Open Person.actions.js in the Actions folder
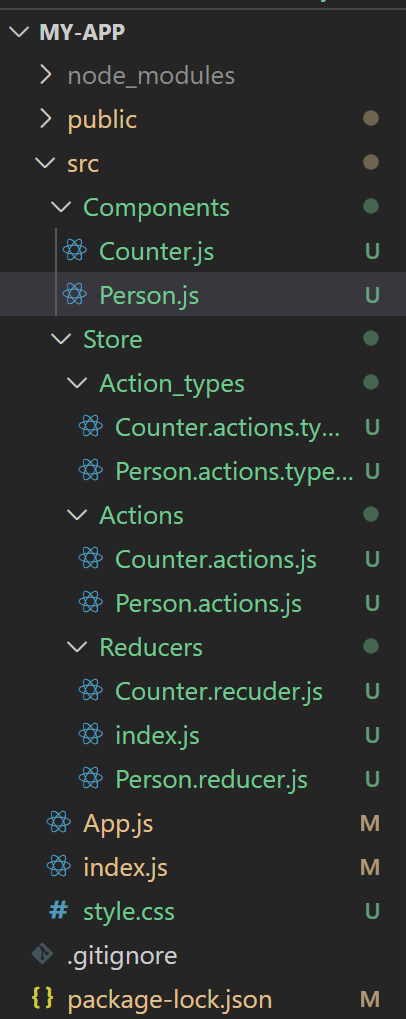This screenshot has width=406, height=1019. coord(209,603)
